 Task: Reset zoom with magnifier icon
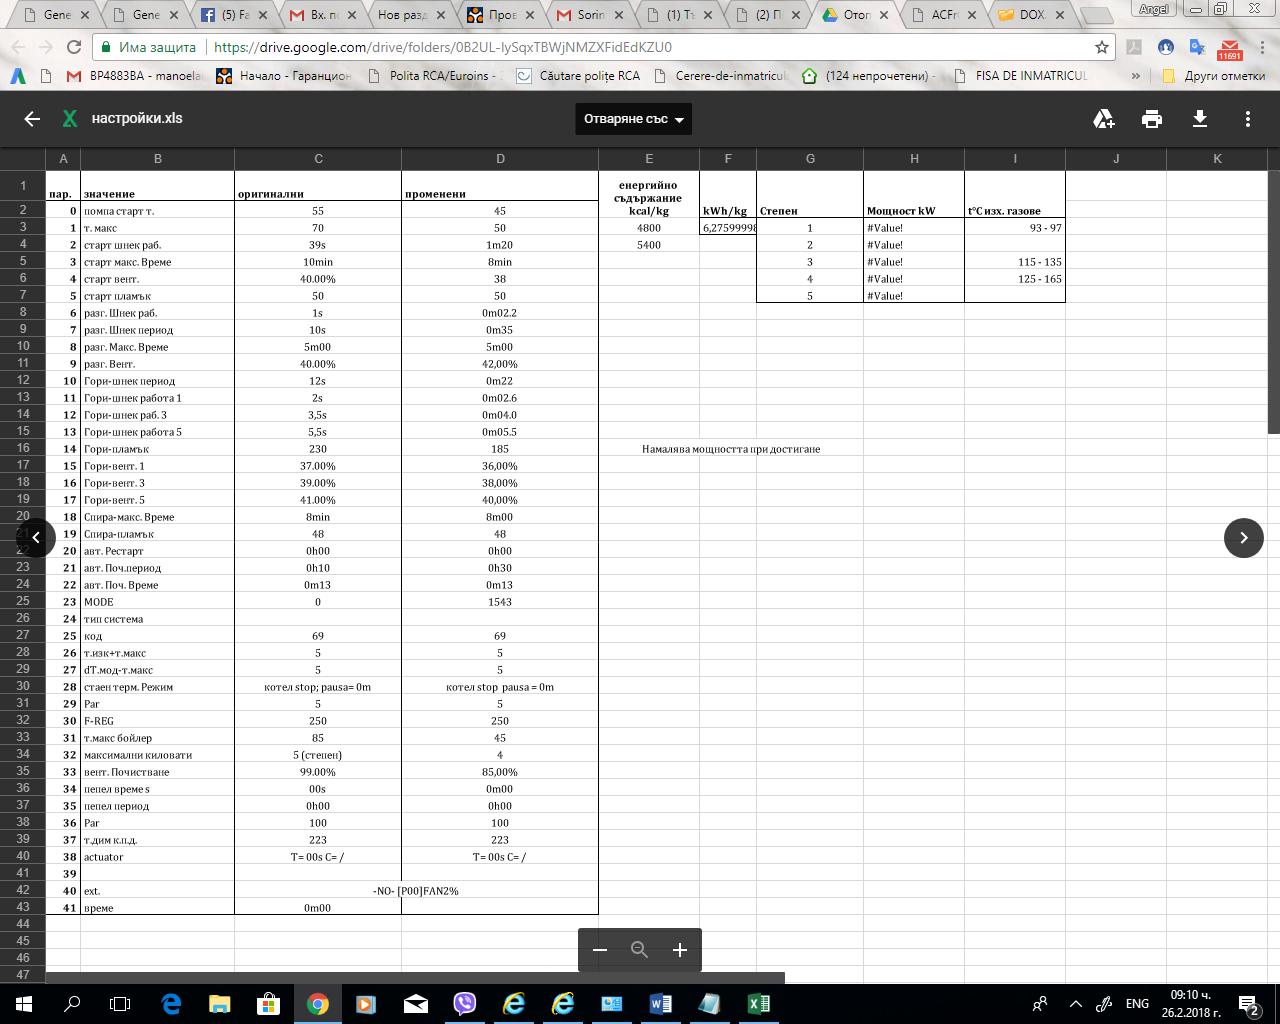pos(640,950)
